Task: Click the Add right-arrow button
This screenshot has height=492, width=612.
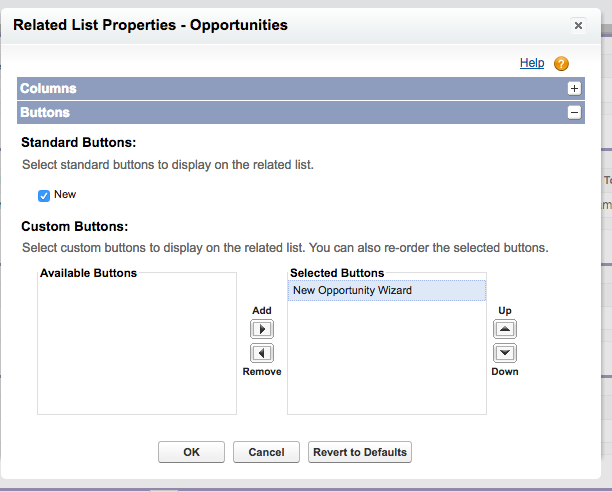Action: (x=262, y=329)
